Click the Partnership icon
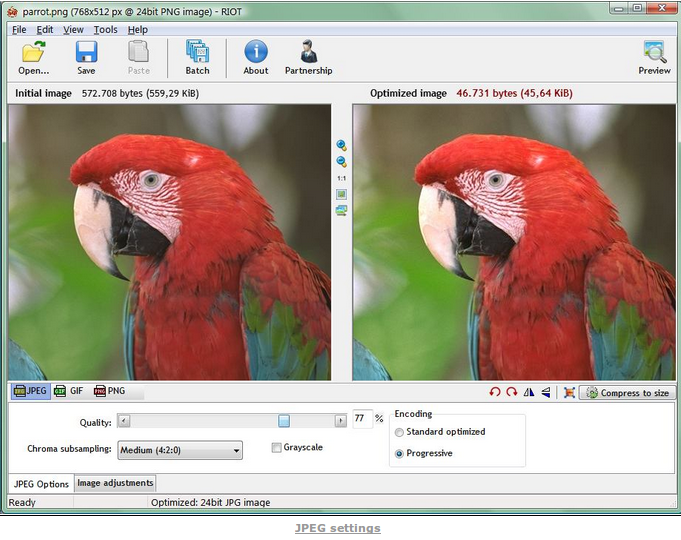Screen dimensions: 681x540 coord(309,57)
